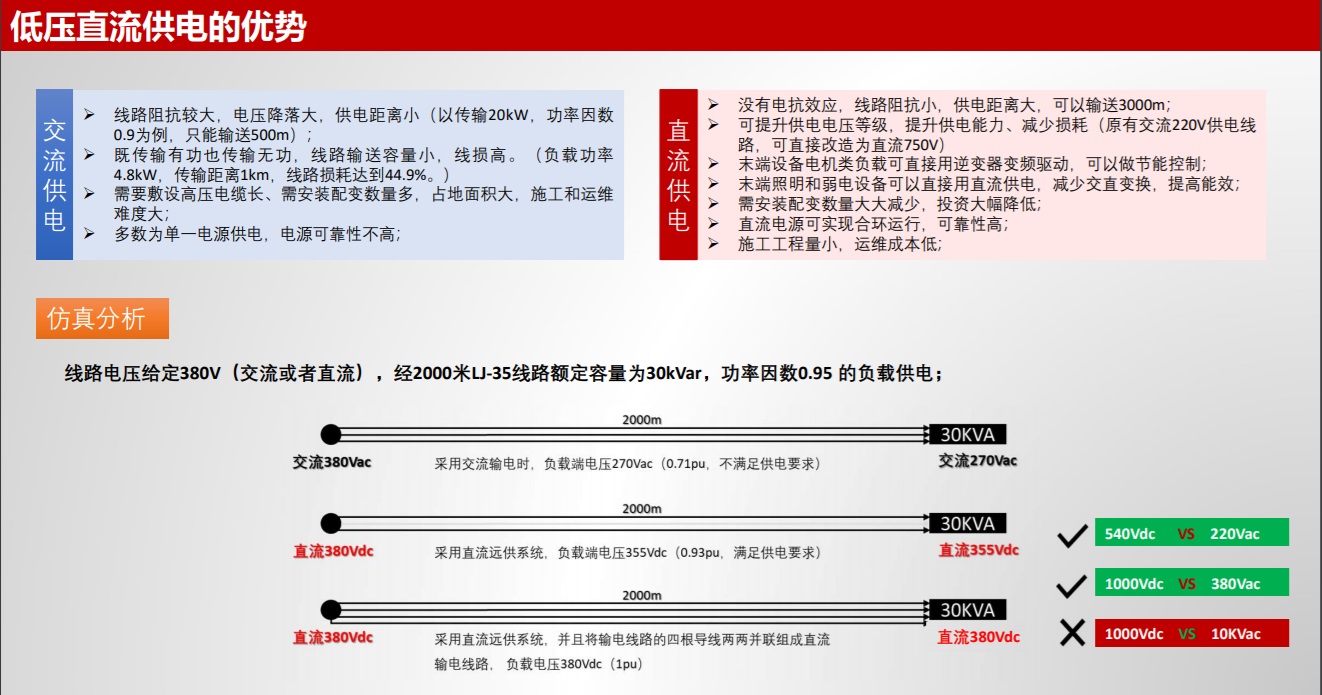Select the black source node above 交流380Vac
Screen dimensions: 1322x695
click(331, 434)
